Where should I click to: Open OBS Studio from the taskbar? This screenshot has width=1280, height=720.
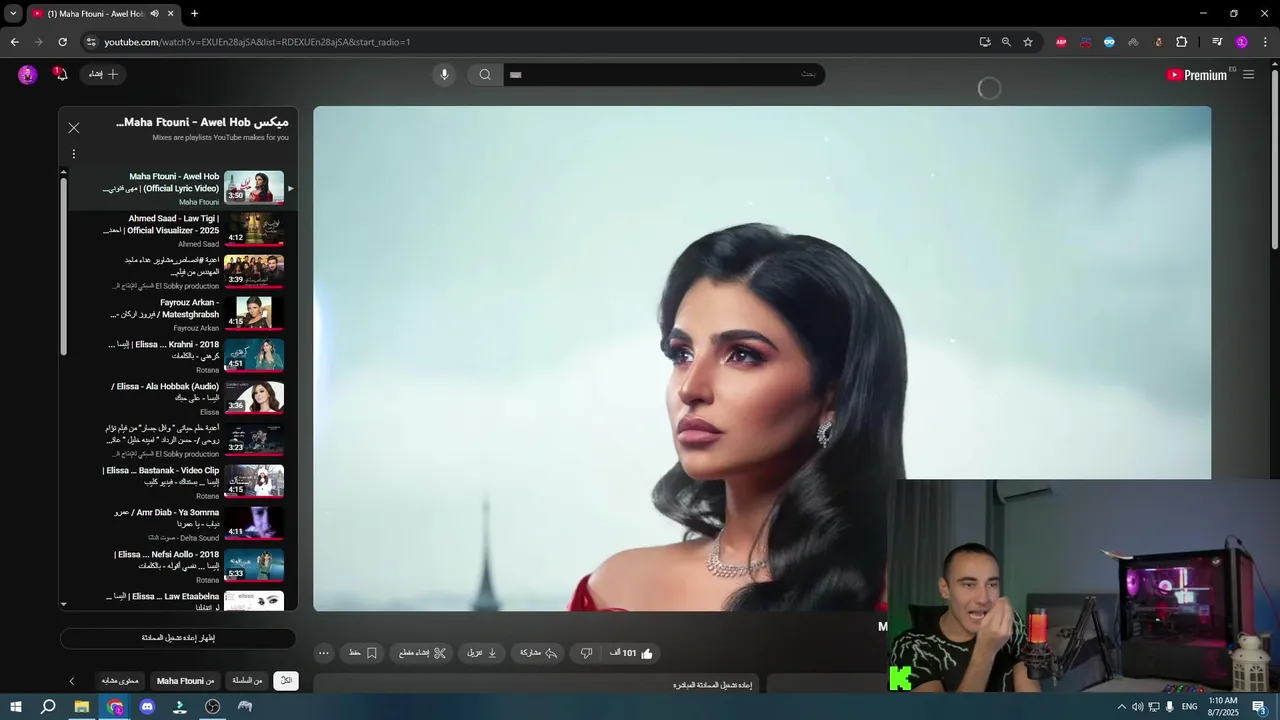[212, 707]
